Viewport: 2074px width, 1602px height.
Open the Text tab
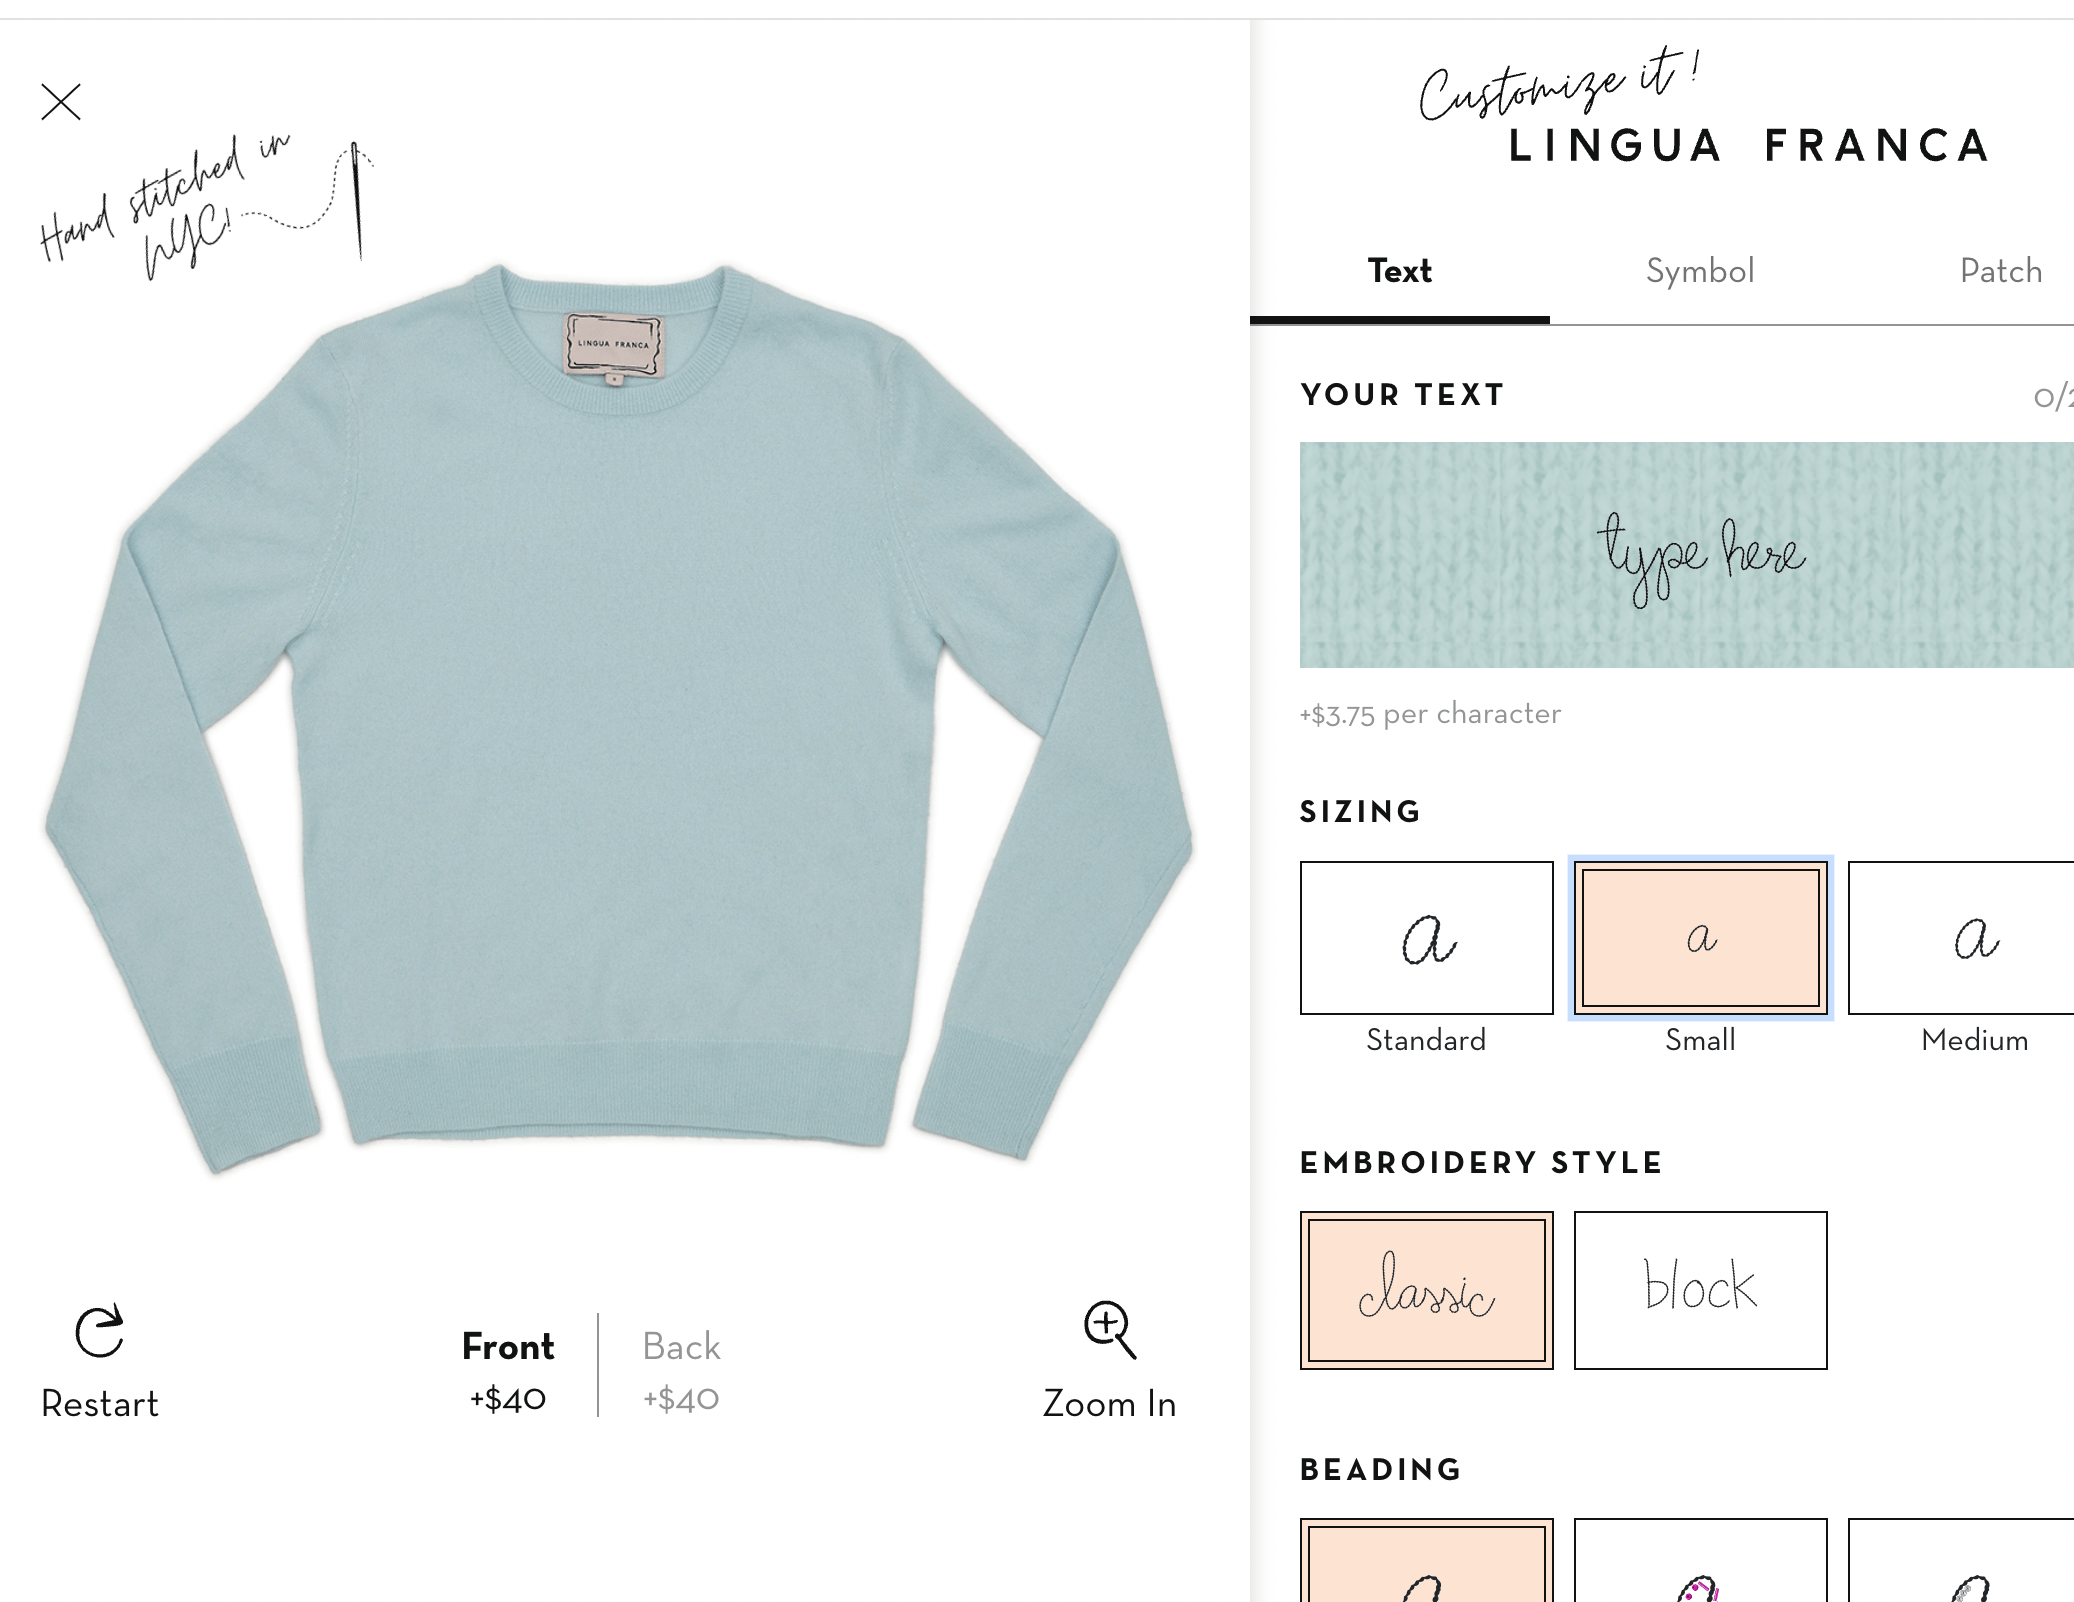point(1400,271)
